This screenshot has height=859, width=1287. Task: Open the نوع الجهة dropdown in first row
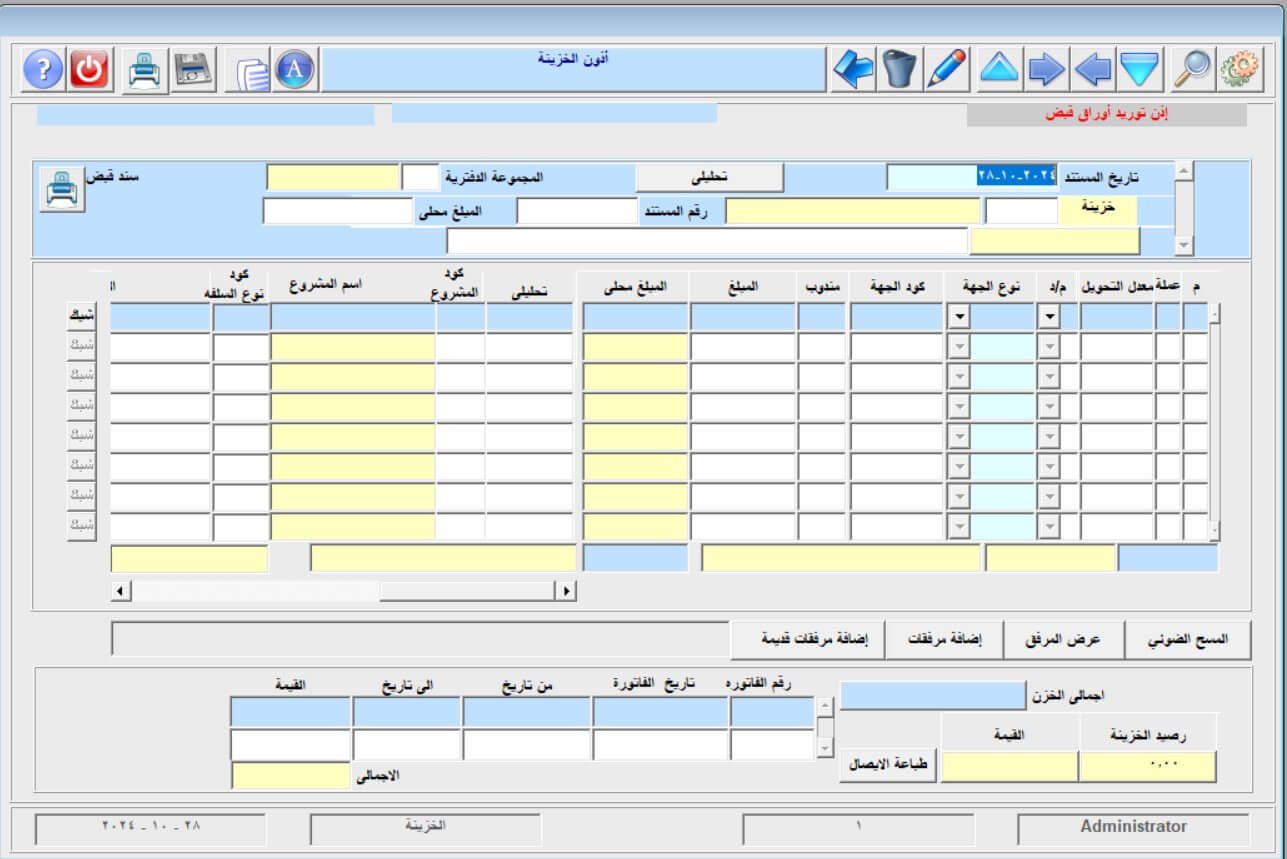pos(959,317)
